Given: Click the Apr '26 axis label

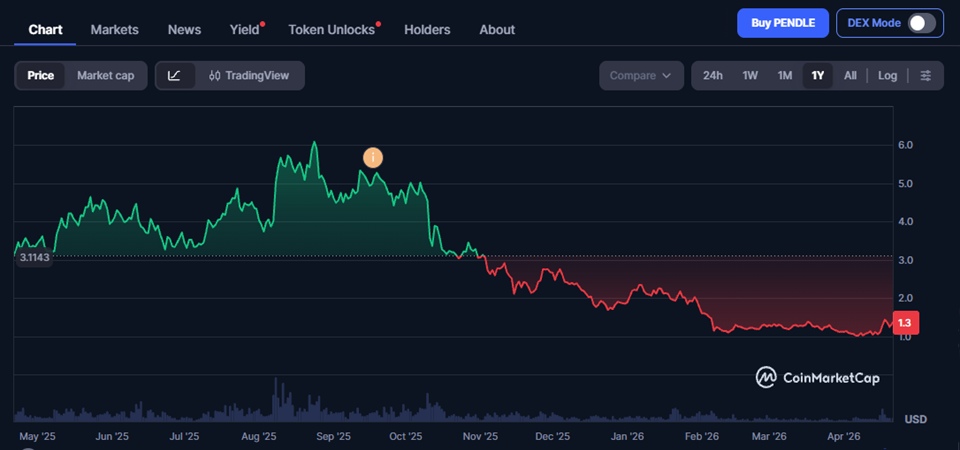Looking at the screenshot, I should (844, 437).
